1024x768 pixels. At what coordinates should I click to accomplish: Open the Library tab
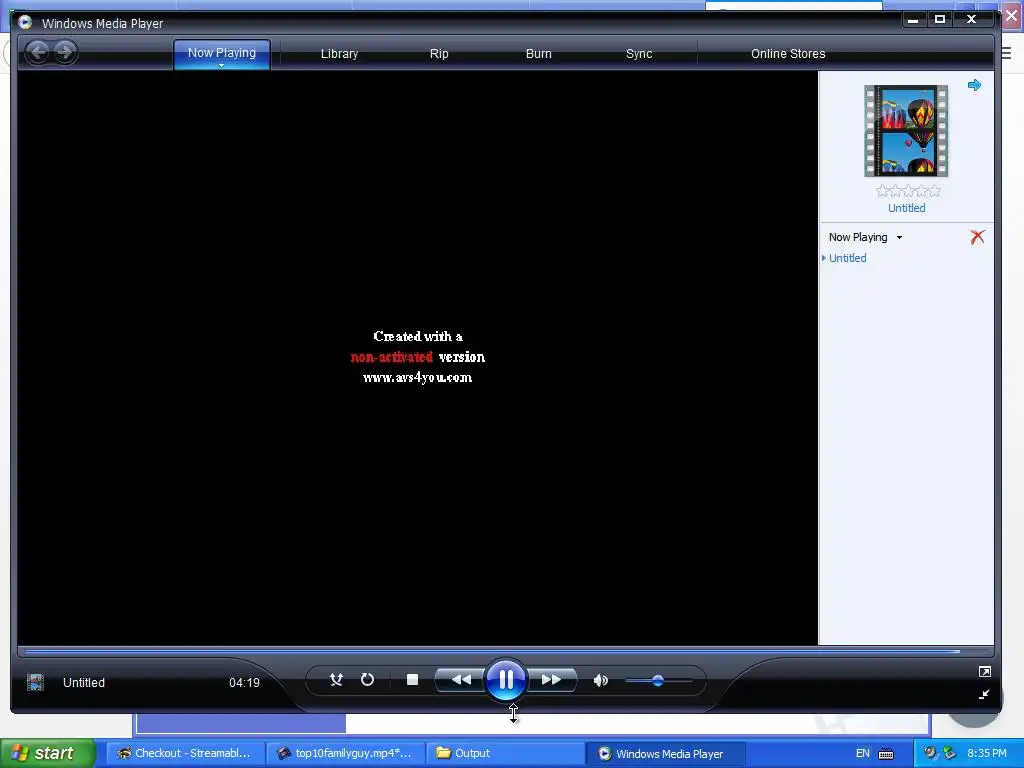pos(340,54)
